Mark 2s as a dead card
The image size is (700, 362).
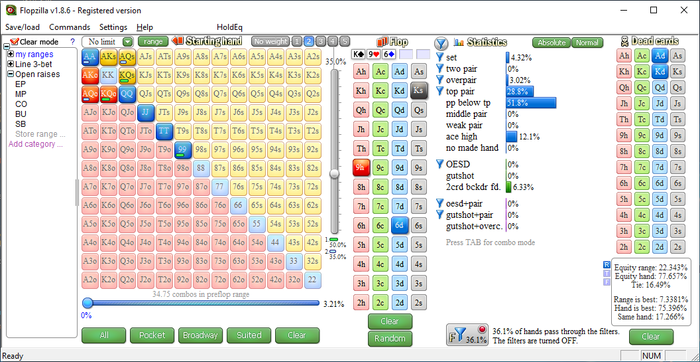click(x=677, y=247)
